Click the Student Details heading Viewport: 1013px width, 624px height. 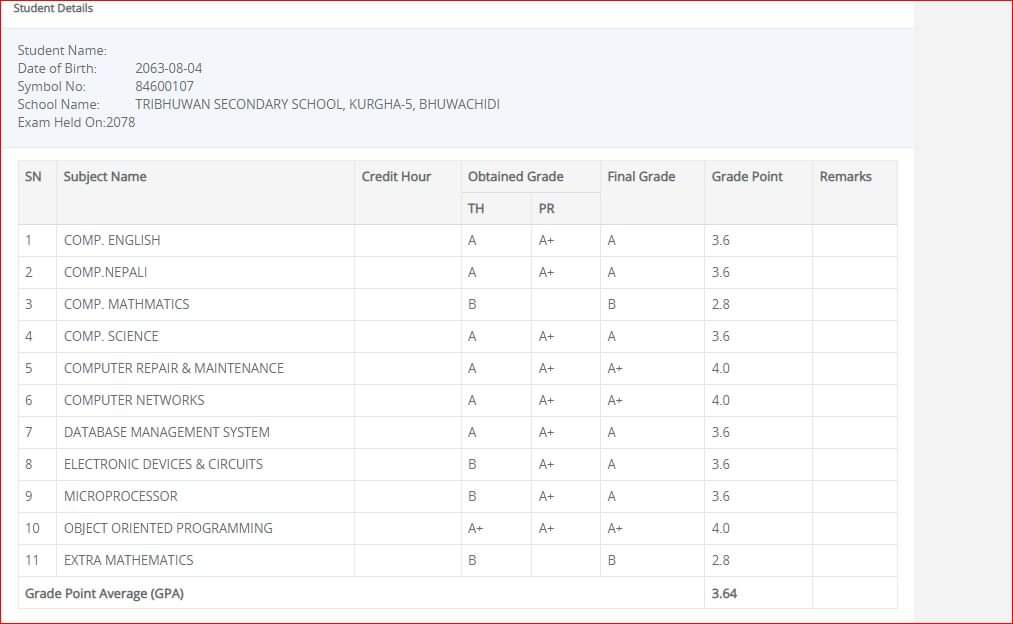[x=53, y=8]
